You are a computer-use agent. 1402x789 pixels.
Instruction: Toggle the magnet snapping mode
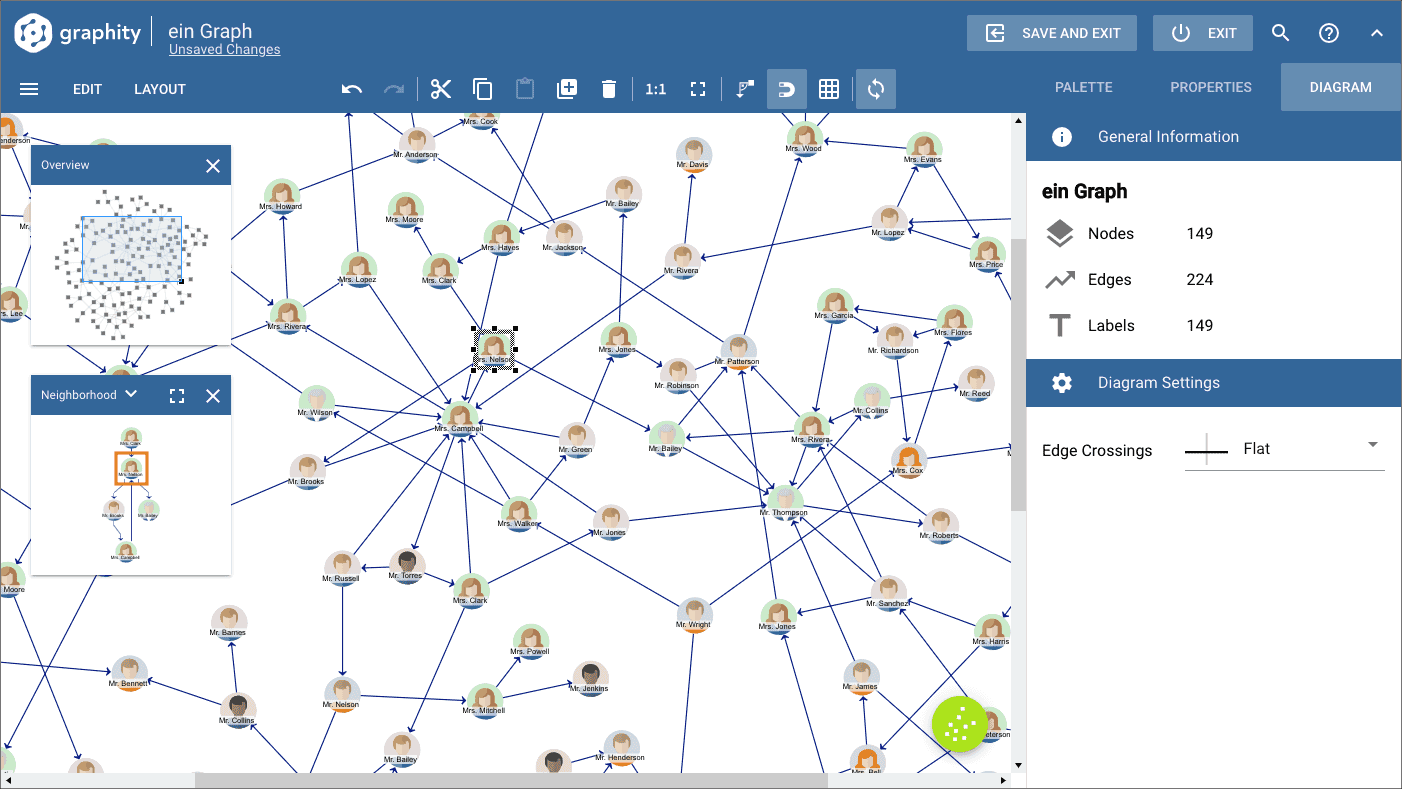[786, 88]
